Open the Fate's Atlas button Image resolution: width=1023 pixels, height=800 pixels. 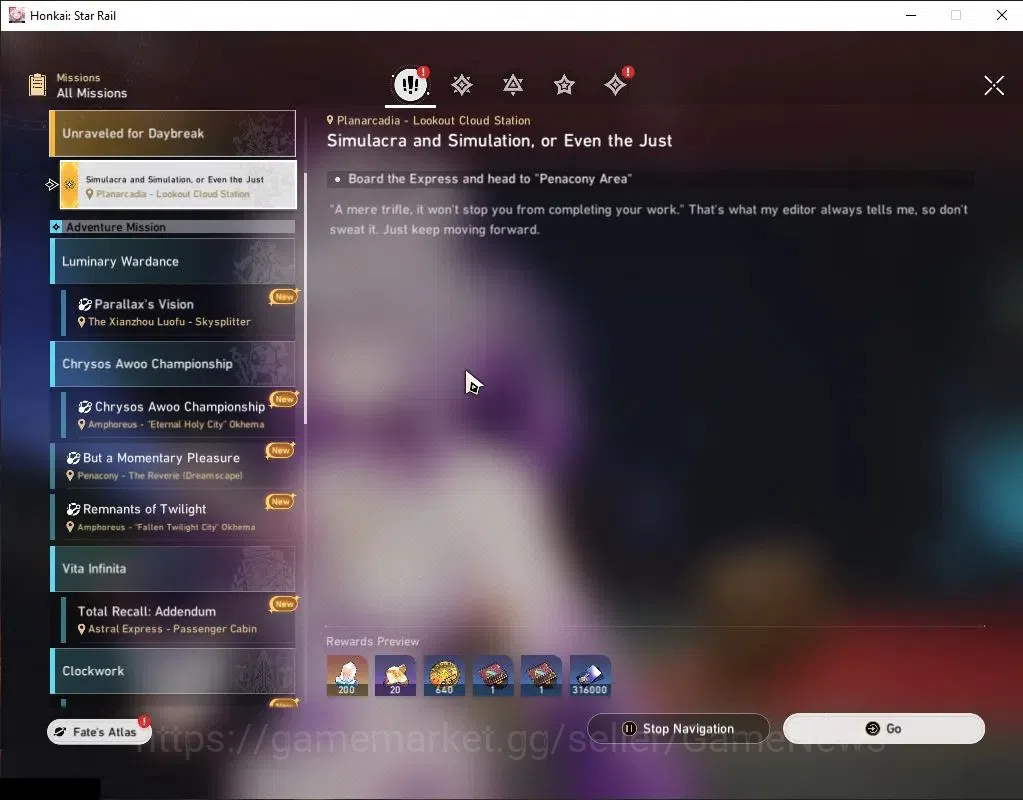point(100,731)
